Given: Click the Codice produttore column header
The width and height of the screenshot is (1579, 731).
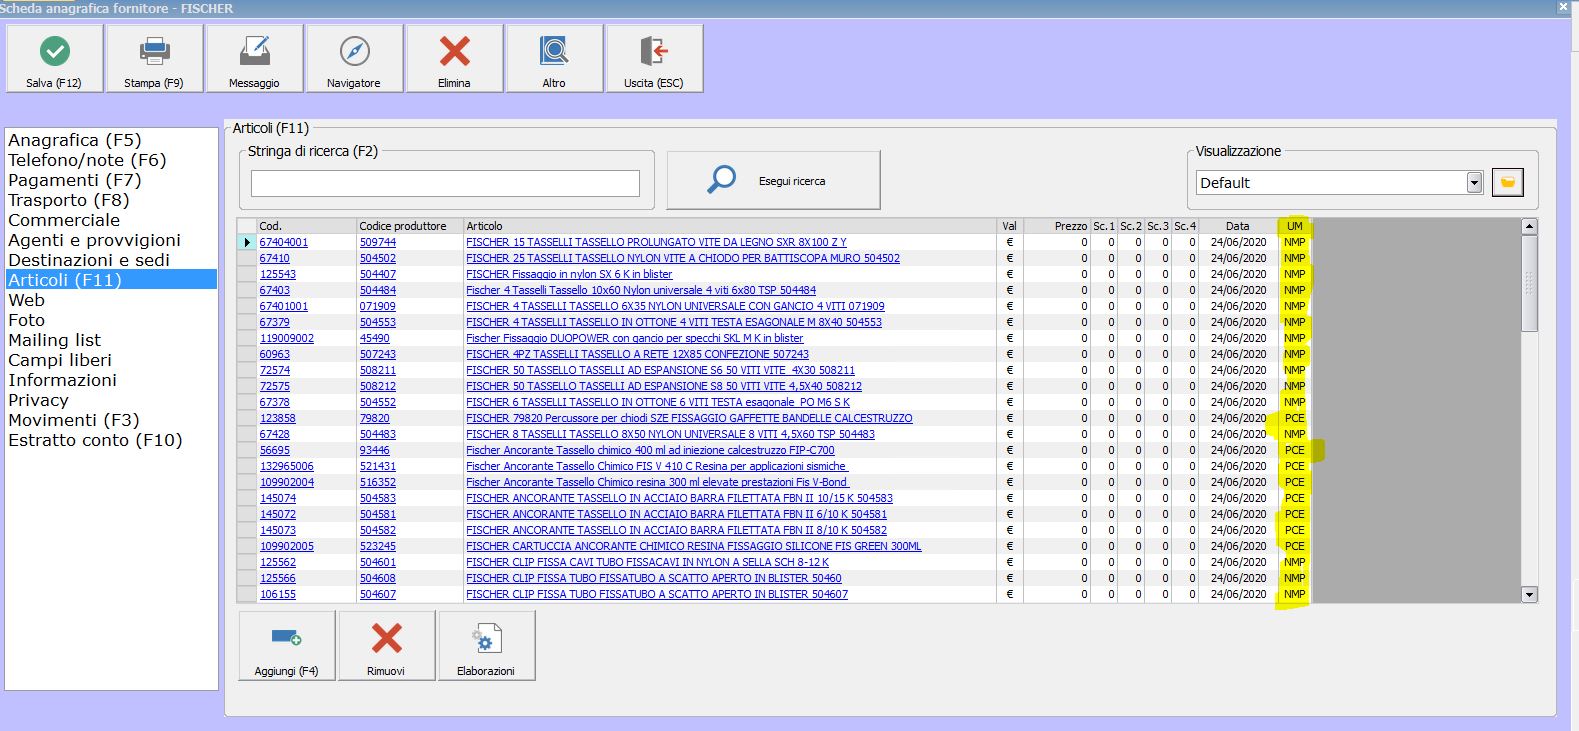Looking at the screenshot, I should point(410,226).
